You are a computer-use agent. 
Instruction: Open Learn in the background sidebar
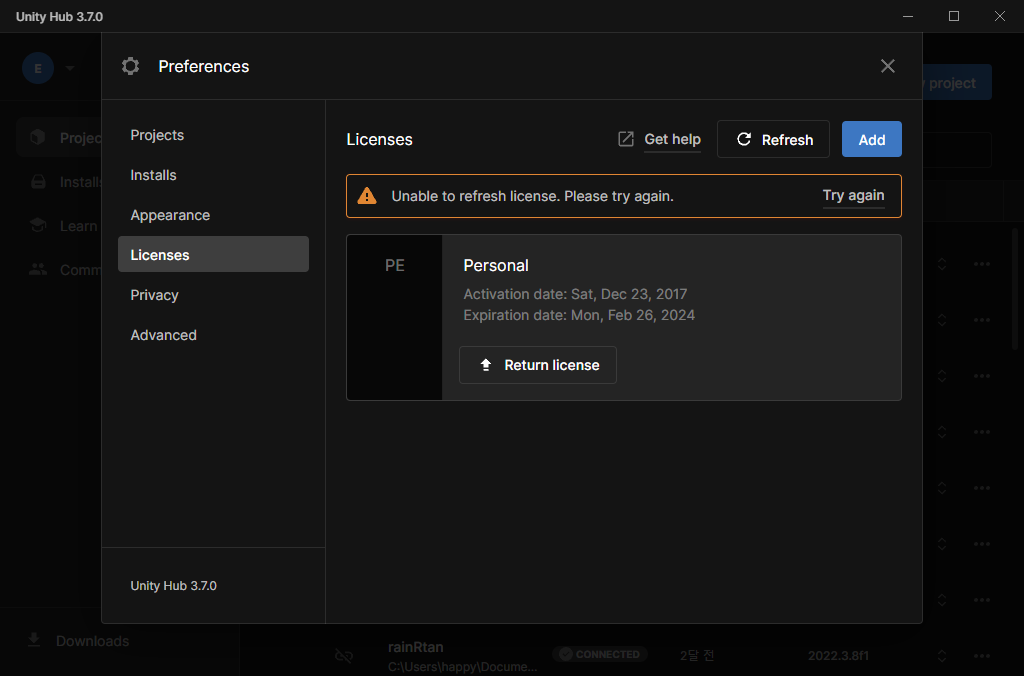78,226
